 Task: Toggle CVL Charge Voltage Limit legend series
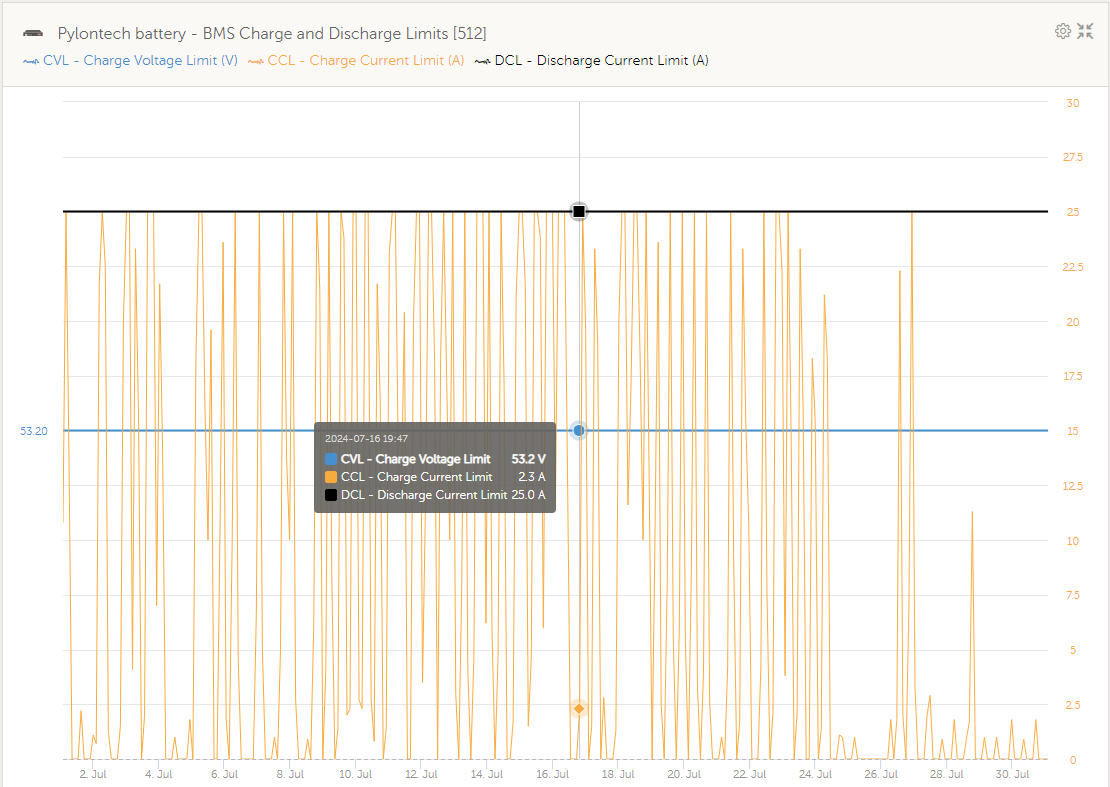tap(130, 60)
